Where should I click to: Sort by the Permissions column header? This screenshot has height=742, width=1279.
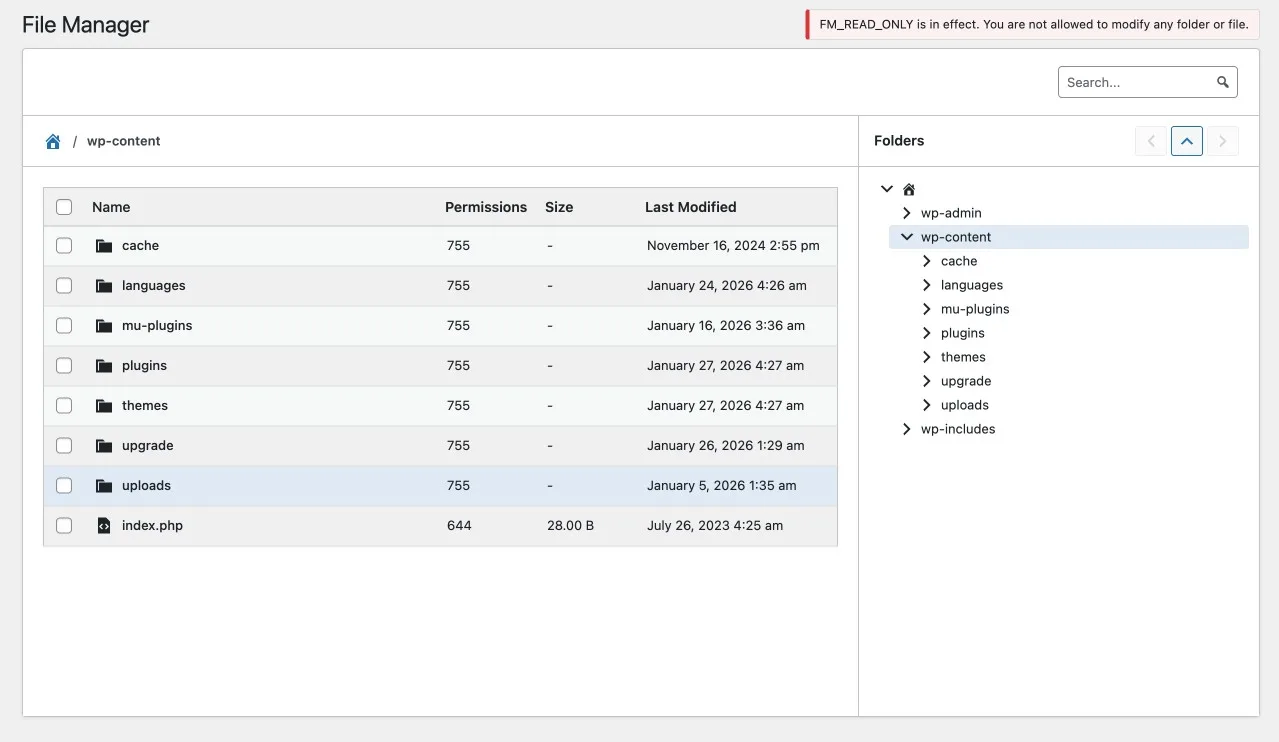pyautogui.click(x=485, y=207)
